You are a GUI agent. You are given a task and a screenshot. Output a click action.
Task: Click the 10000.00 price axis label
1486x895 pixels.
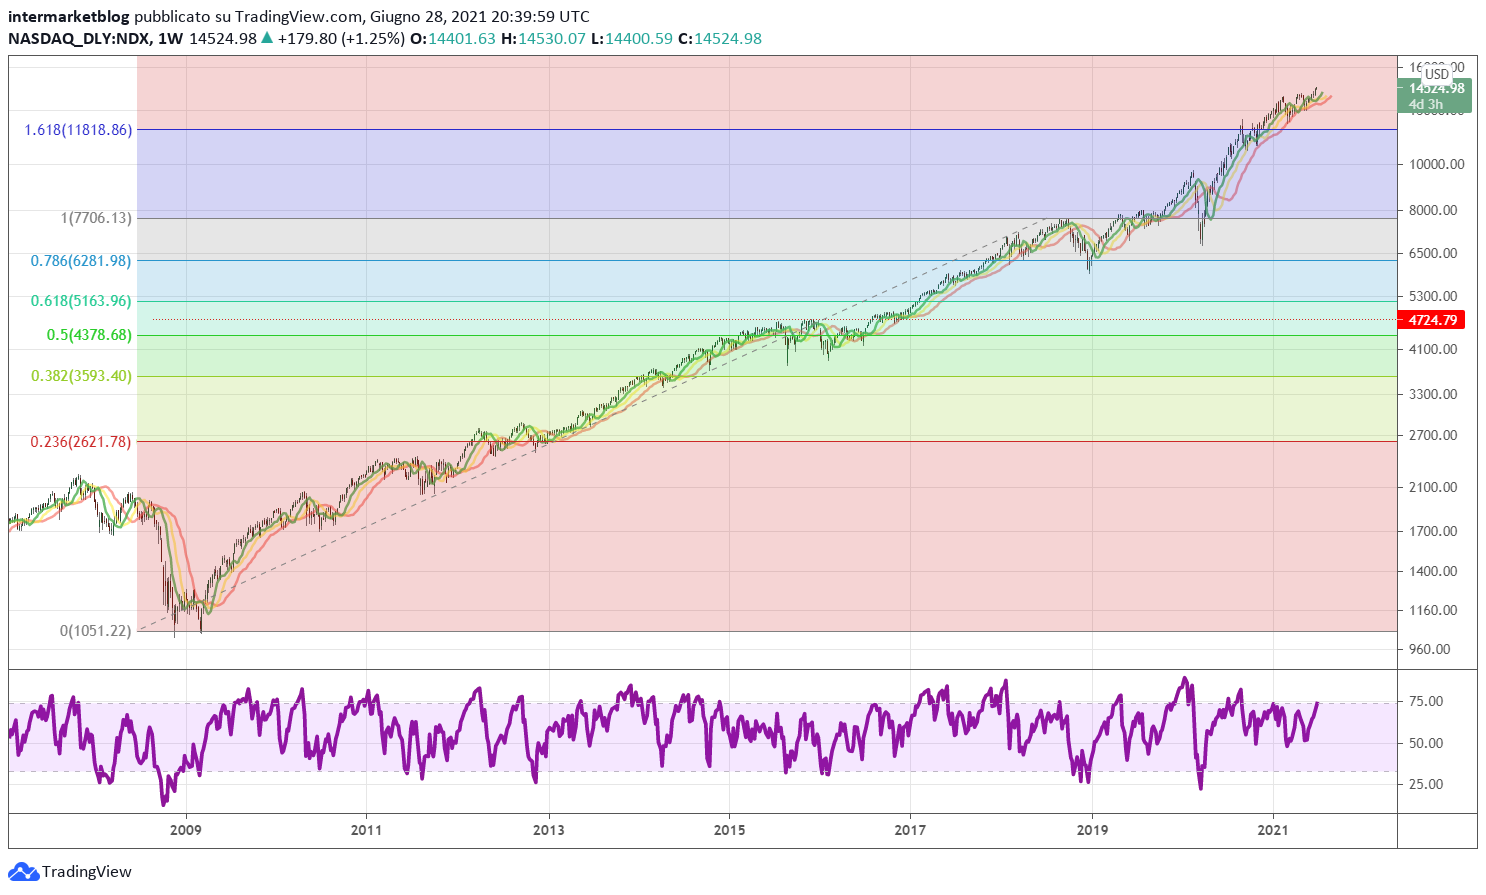(x=1437, y=164)
